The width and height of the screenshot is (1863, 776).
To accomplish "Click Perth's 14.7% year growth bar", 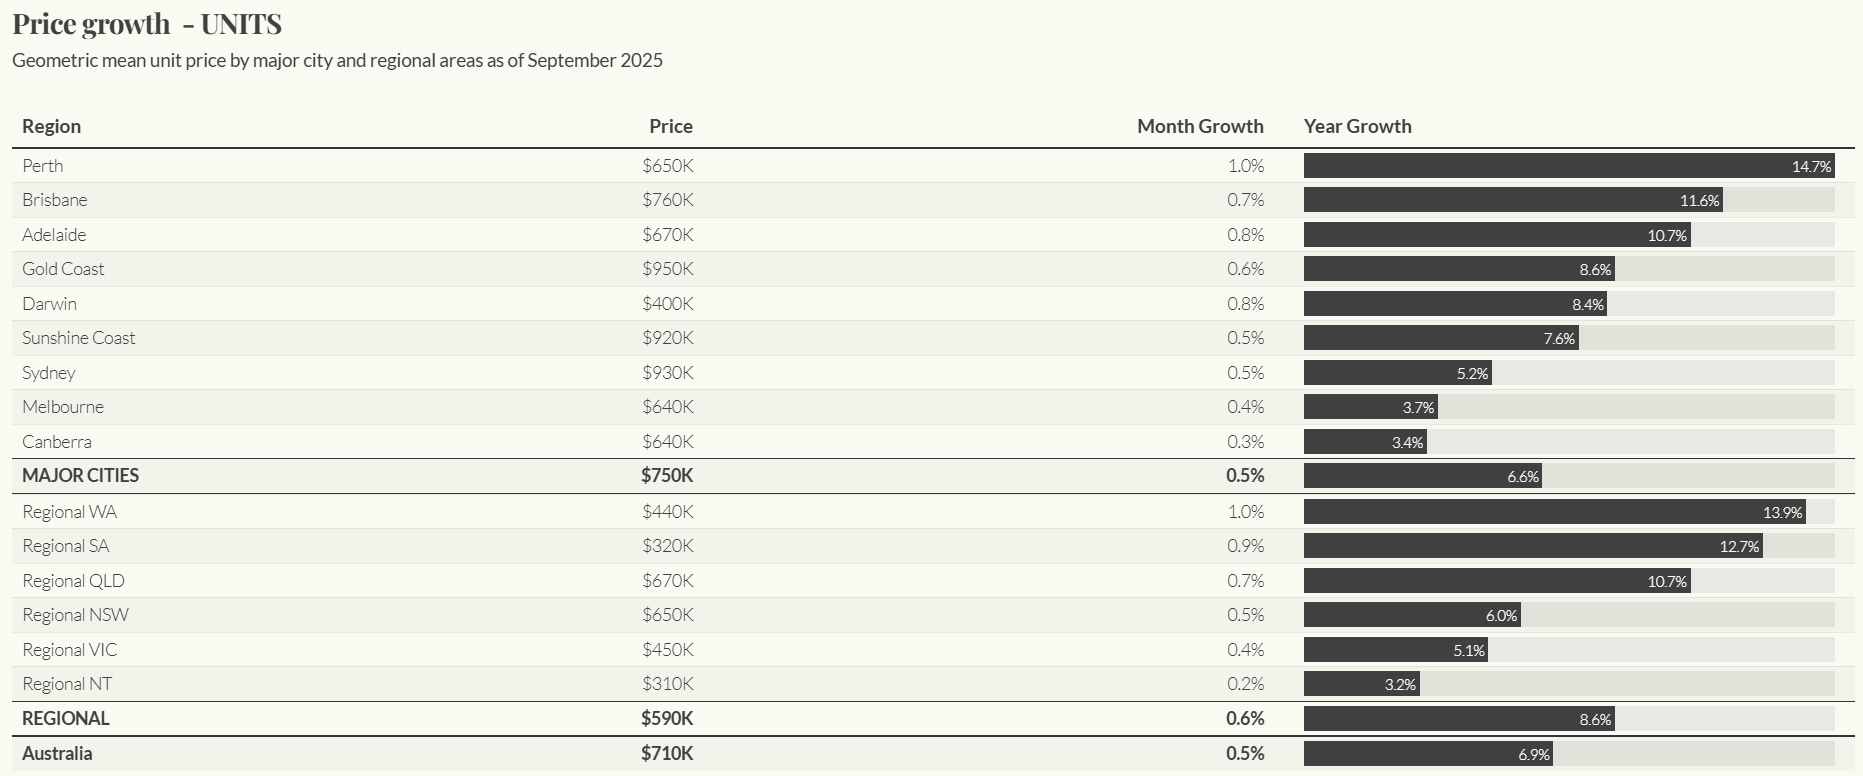I will coord(1568,166).
